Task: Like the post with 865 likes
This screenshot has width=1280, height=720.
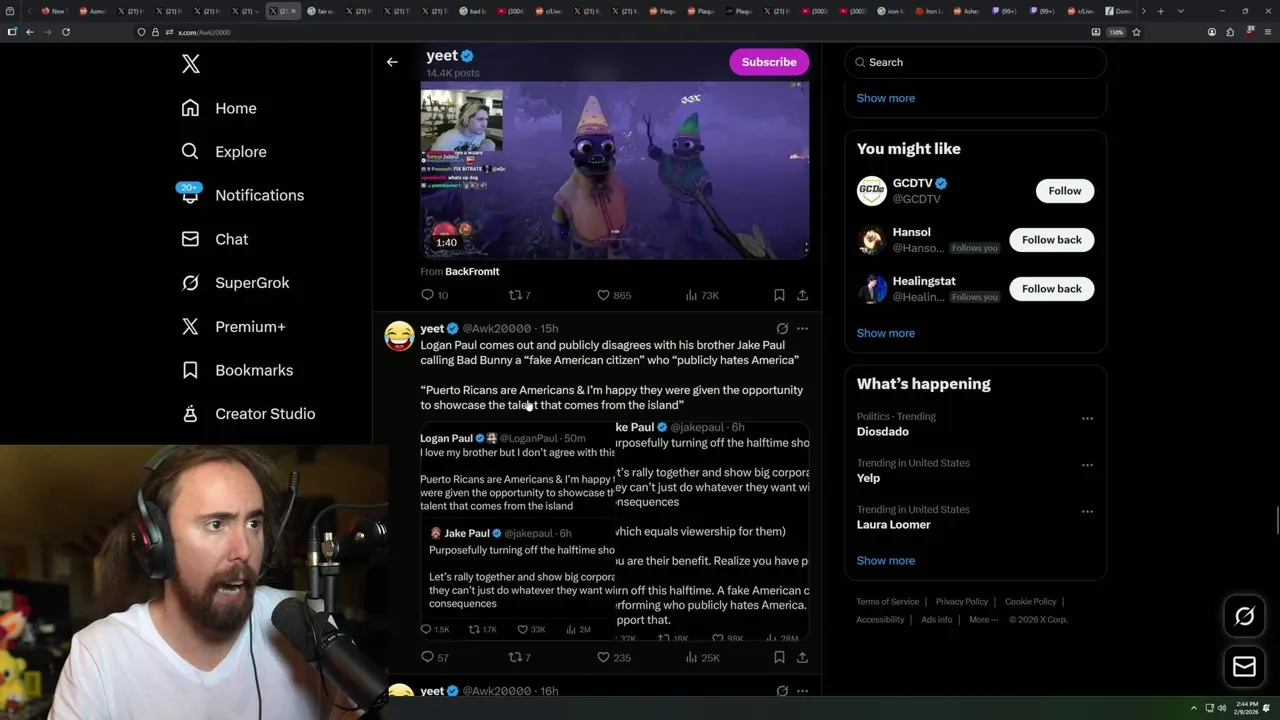Action: 614,295
